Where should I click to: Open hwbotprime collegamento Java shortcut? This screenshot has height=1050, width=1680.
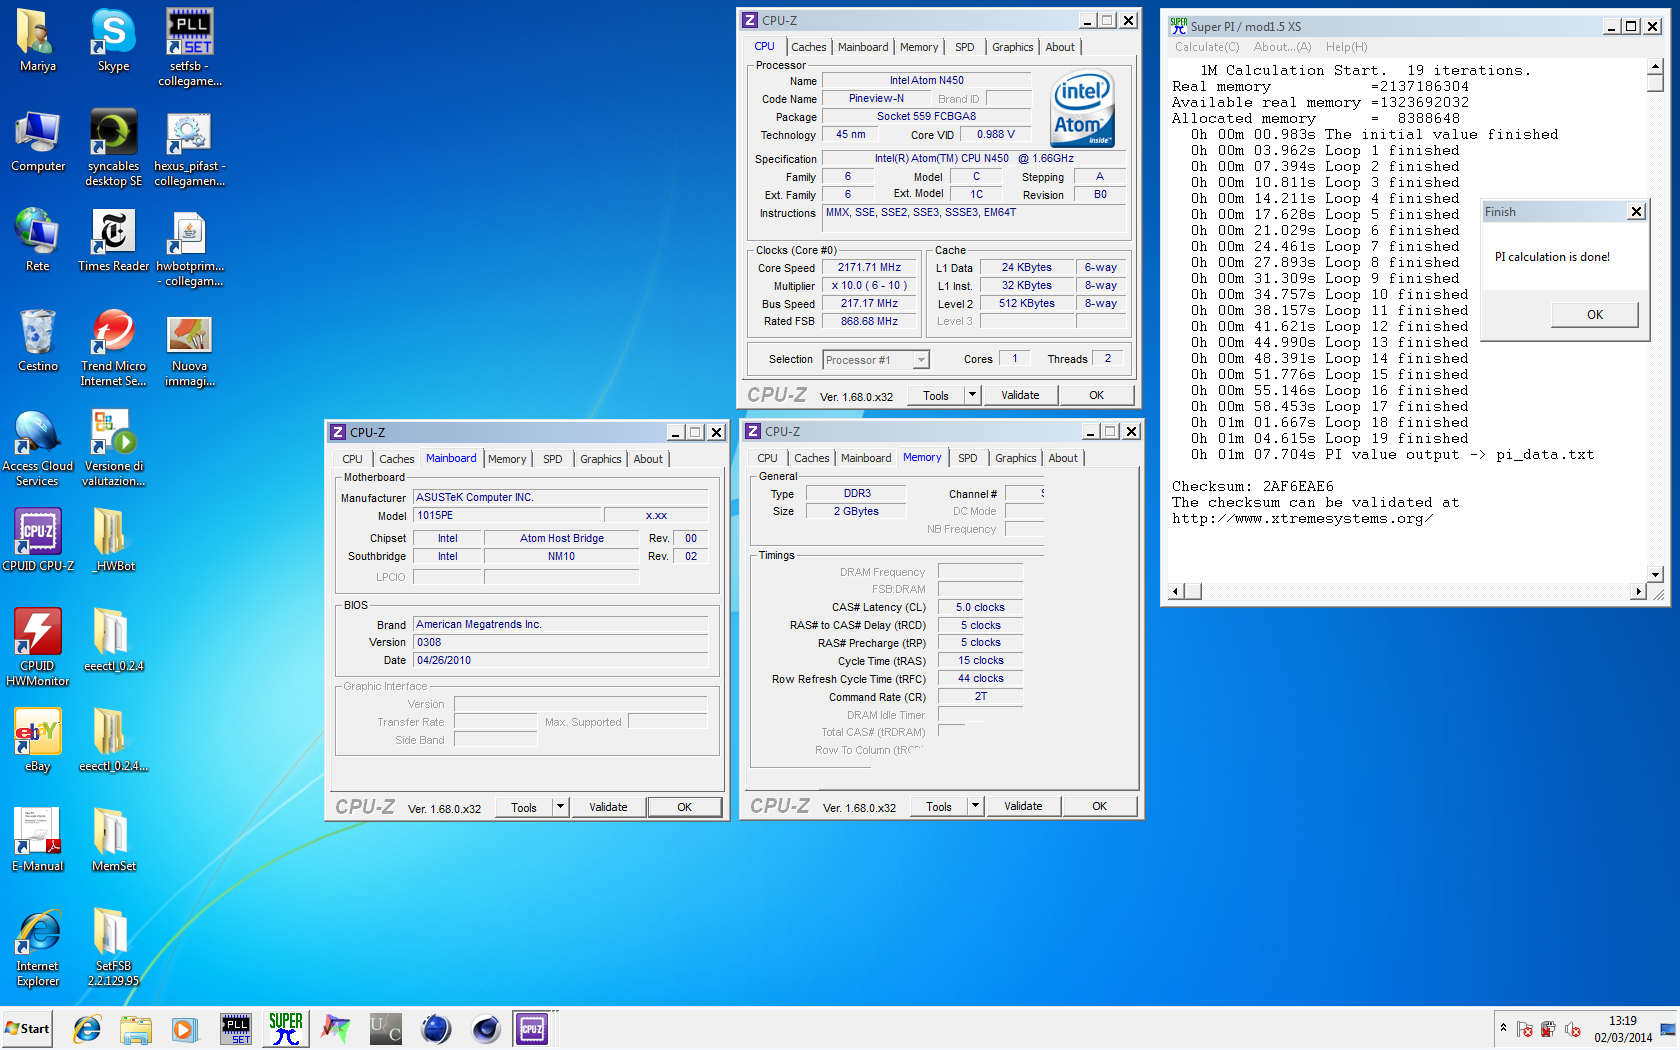click(189, 247)
